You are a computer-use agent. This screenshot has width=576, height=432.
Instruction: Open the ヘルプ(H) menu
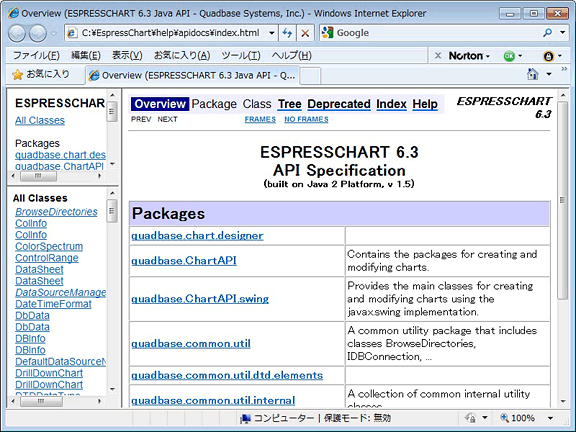[x=292, y=55]
